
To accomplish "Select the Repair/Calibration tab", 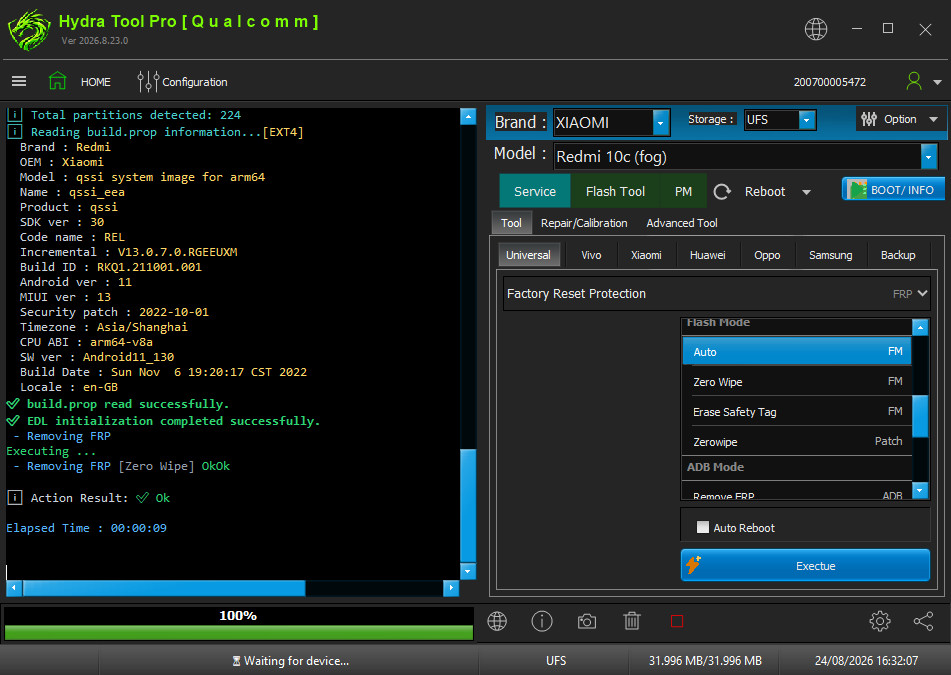I will [x=584, y=223].
